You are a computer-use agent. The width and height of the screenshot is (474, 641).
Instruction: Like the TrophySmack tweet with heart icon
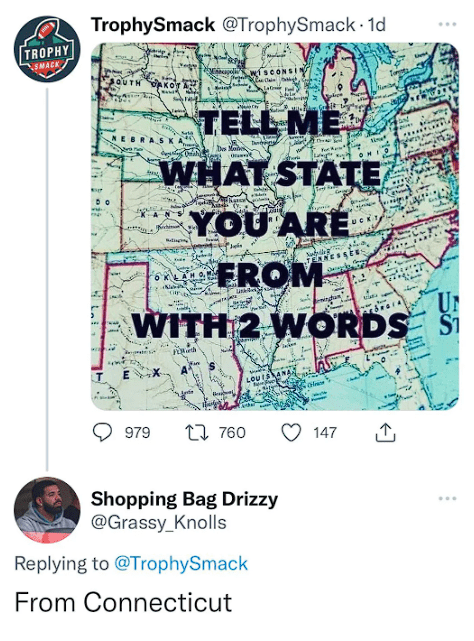(292, 433)
